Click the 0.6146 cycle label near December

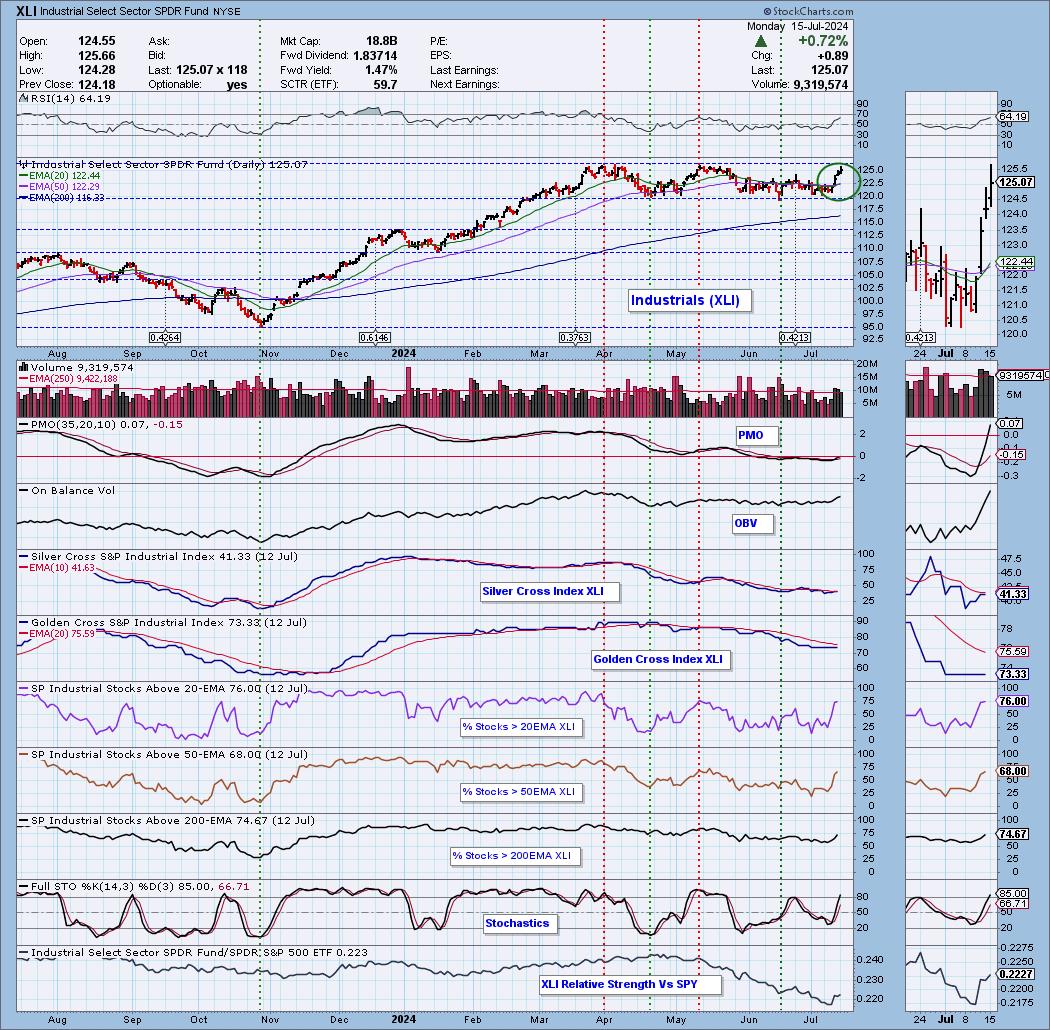coord(375,338)
